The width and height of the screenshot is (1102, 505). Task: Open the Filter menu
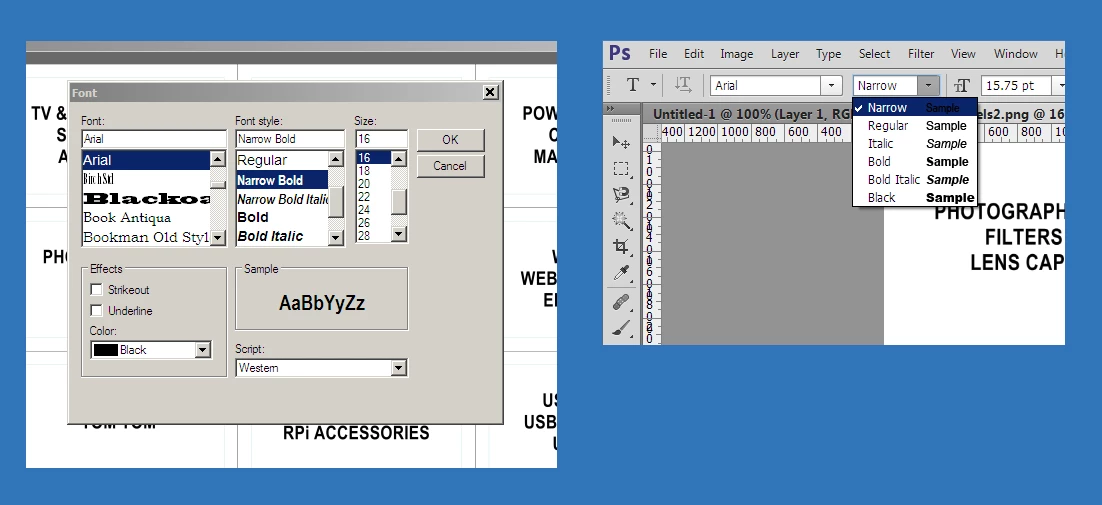tap(921, 53)
